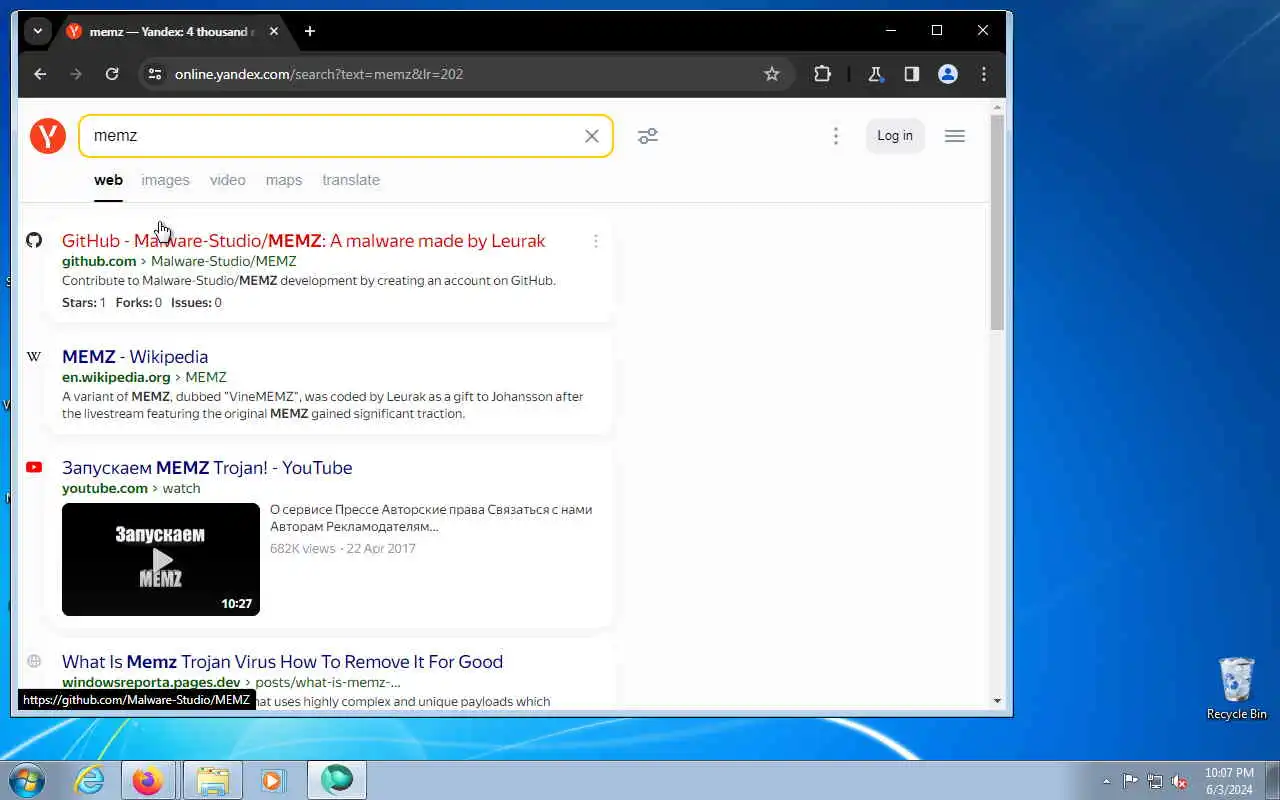Click the page vertical scrollbar thumb

click(x=997, y=222)
